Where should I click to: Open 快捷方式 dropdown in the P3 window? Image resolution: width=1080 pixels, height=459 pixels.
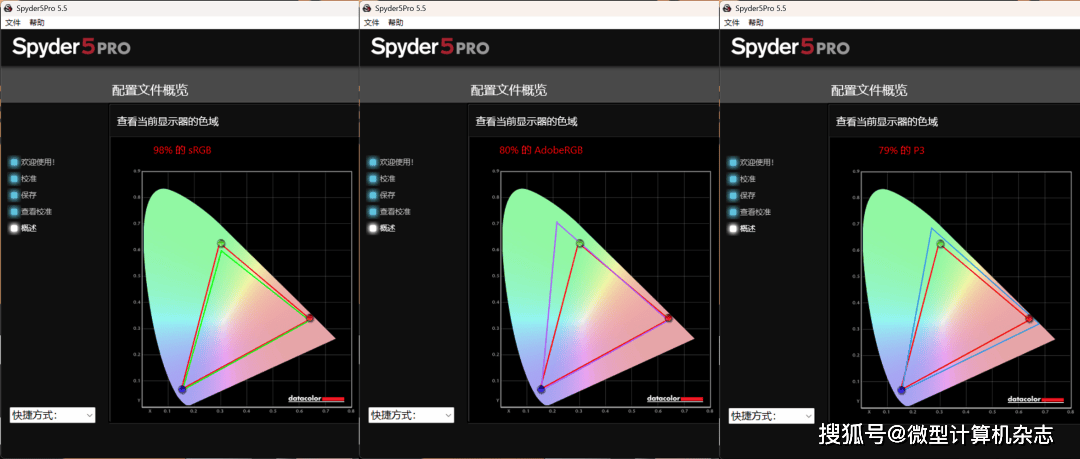click(771, 415)
